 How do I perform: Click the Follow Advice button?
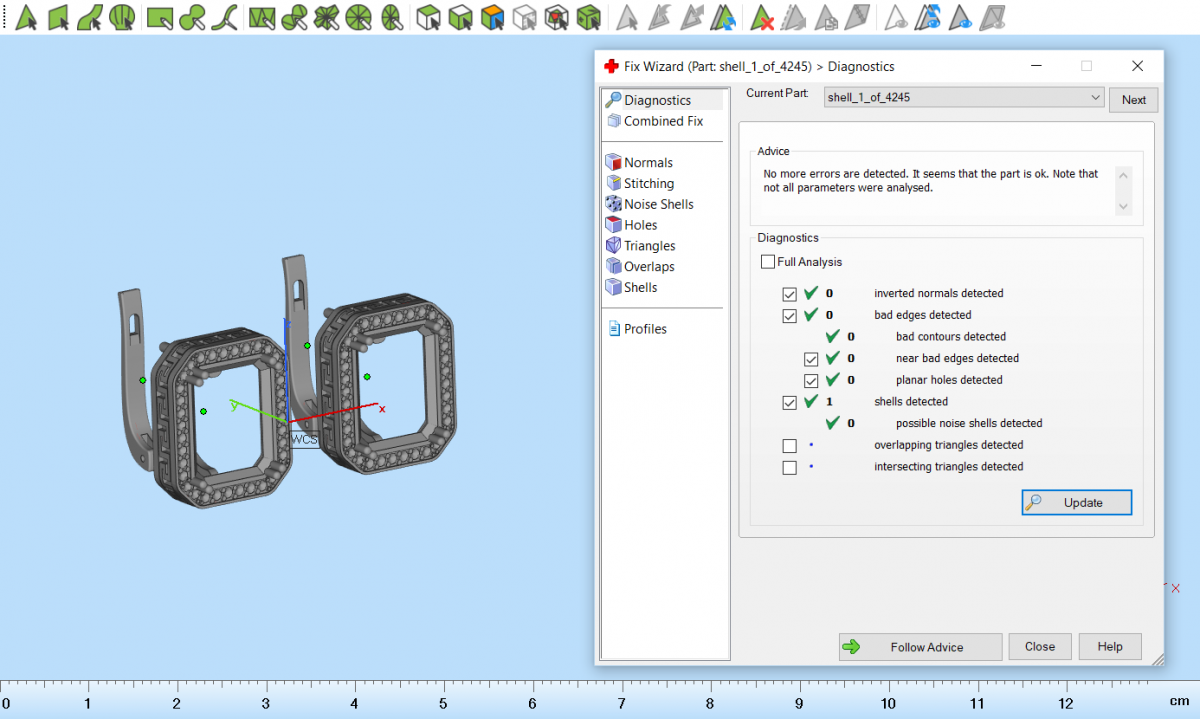pyautogui.click(x=920, y=647)
